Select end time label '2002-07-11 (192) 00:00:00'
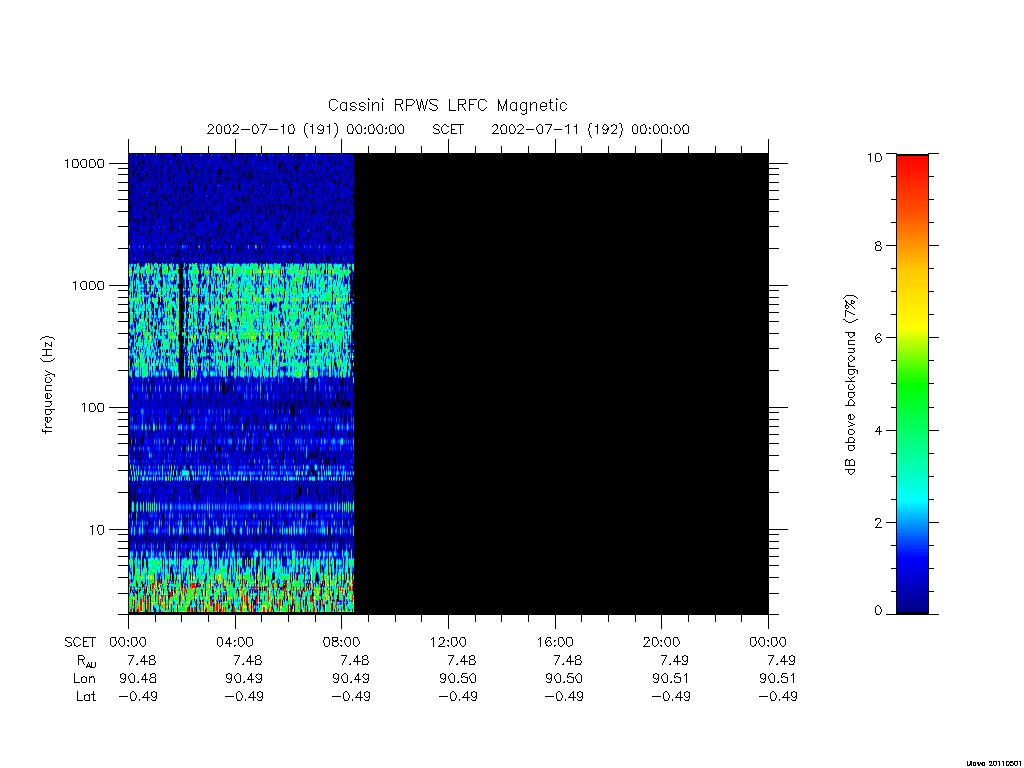This screenshot has height=768, width=1024. point(590,129)
